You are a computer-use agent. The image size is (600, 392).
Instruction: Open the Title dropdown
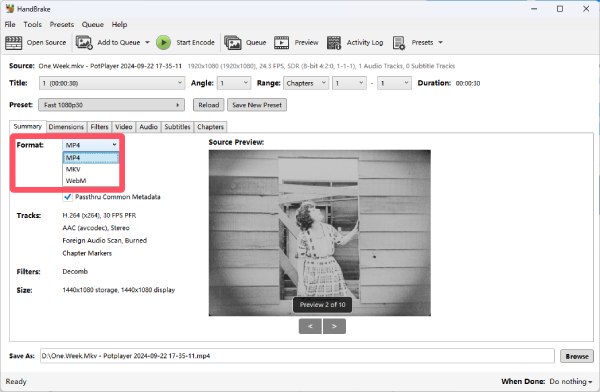[x=112, y=83]
